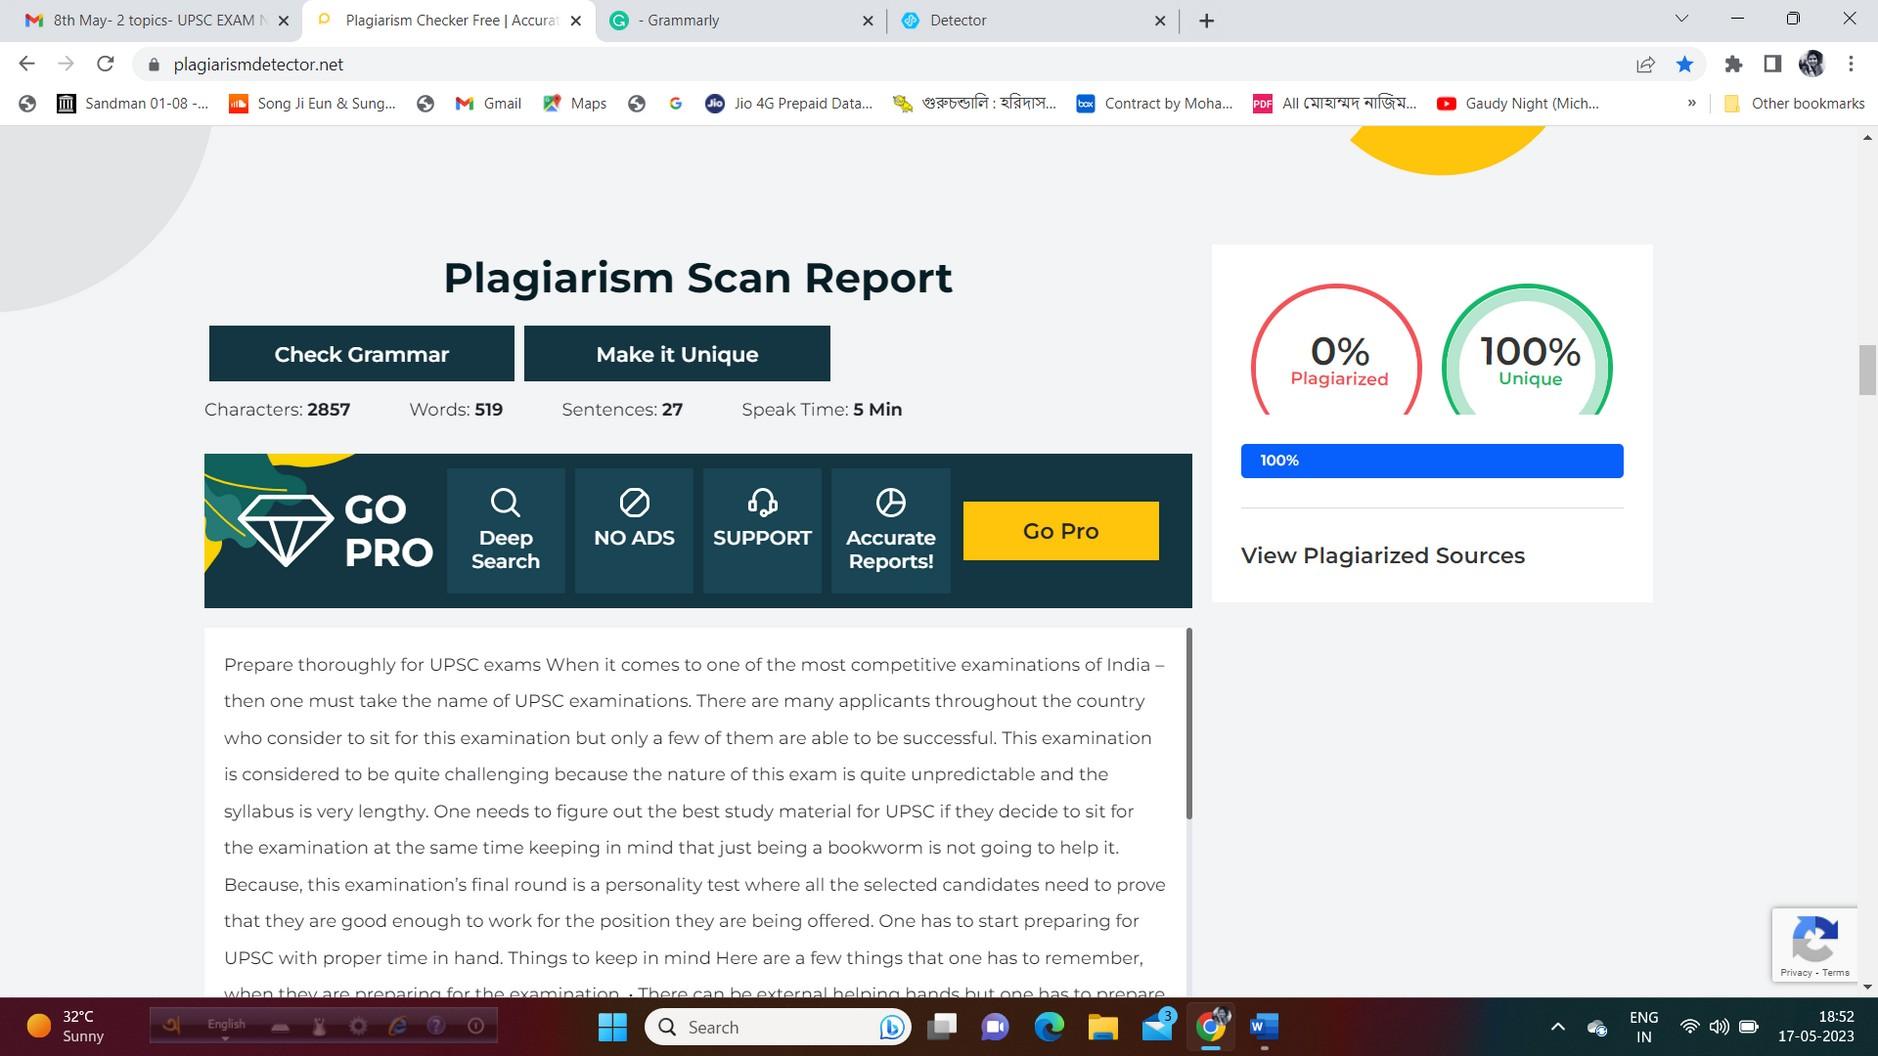Open the ENG IN language switcher
This screenshot has height=1056, width=1878.
1644,1027
